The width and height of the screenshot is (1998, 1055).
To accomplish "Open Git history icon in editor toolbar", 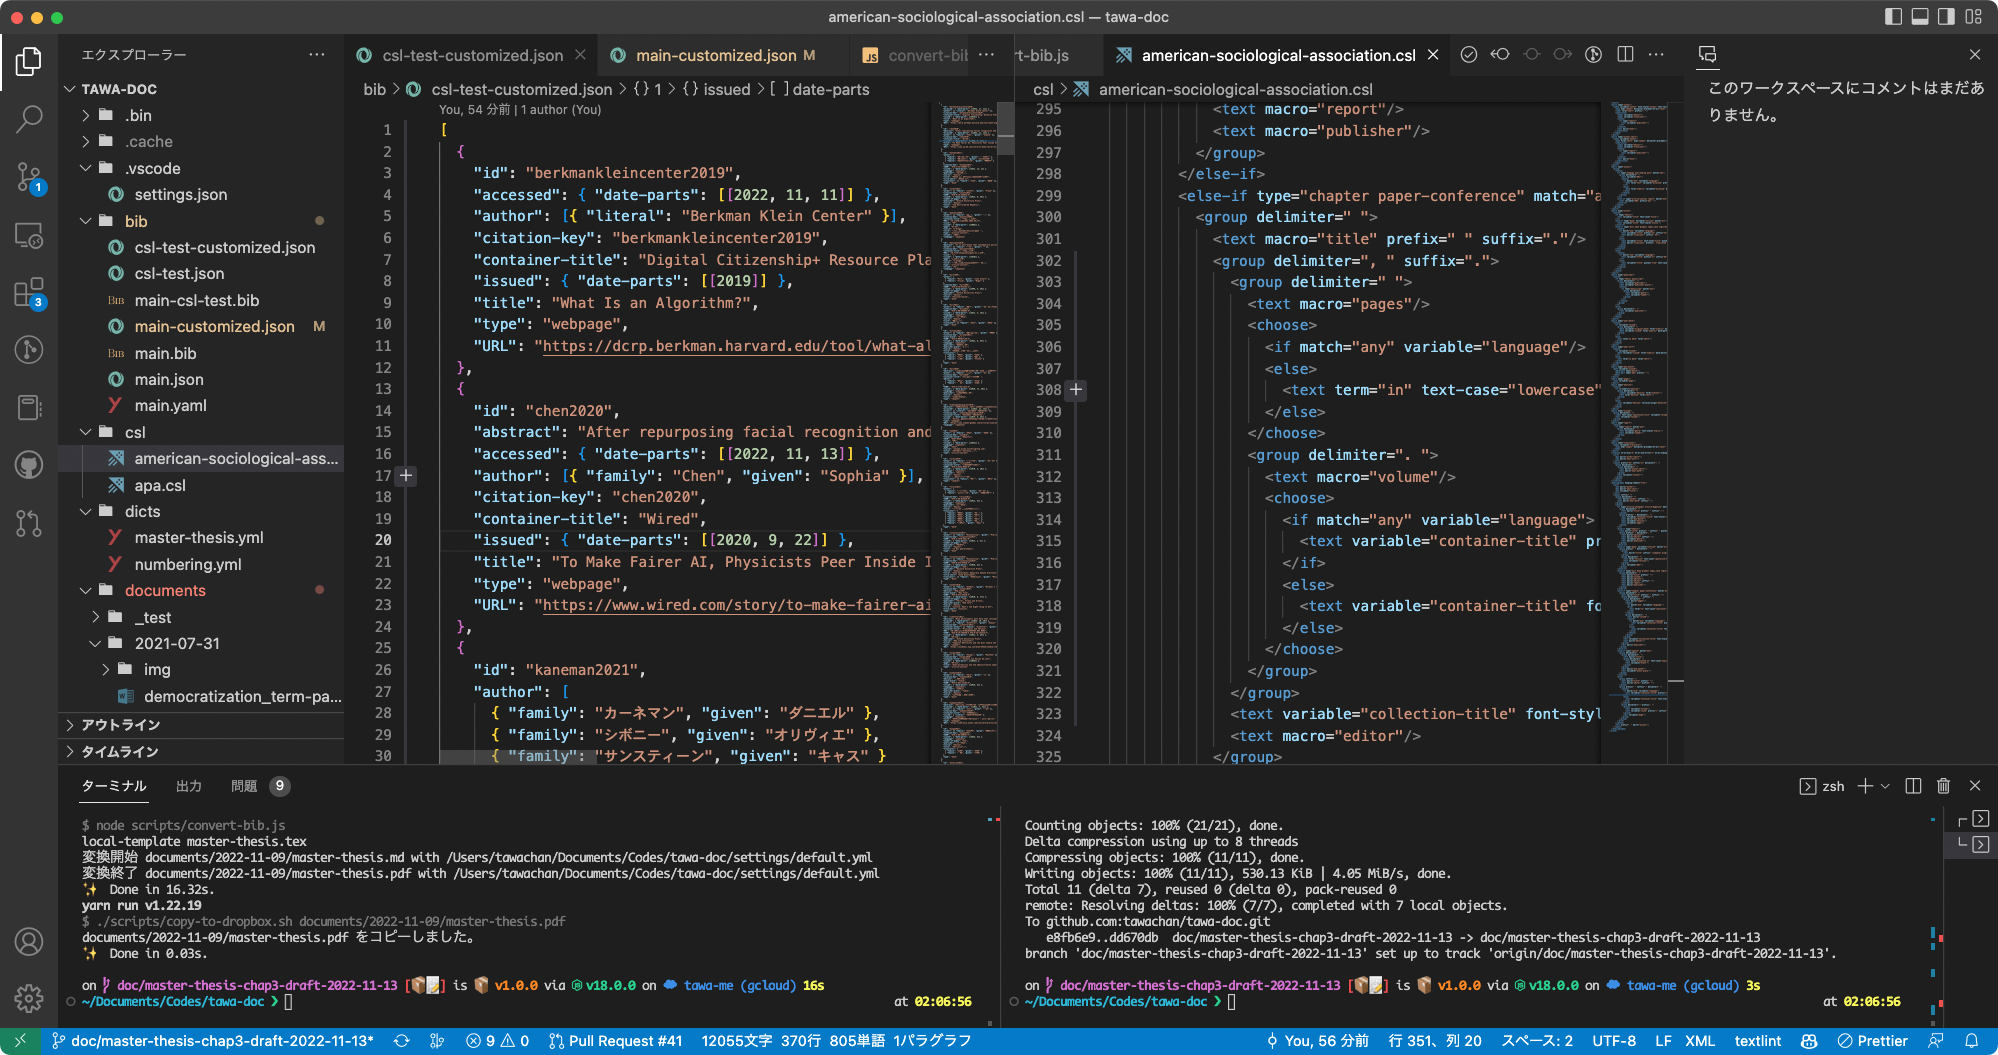I will coord(1594,55).
